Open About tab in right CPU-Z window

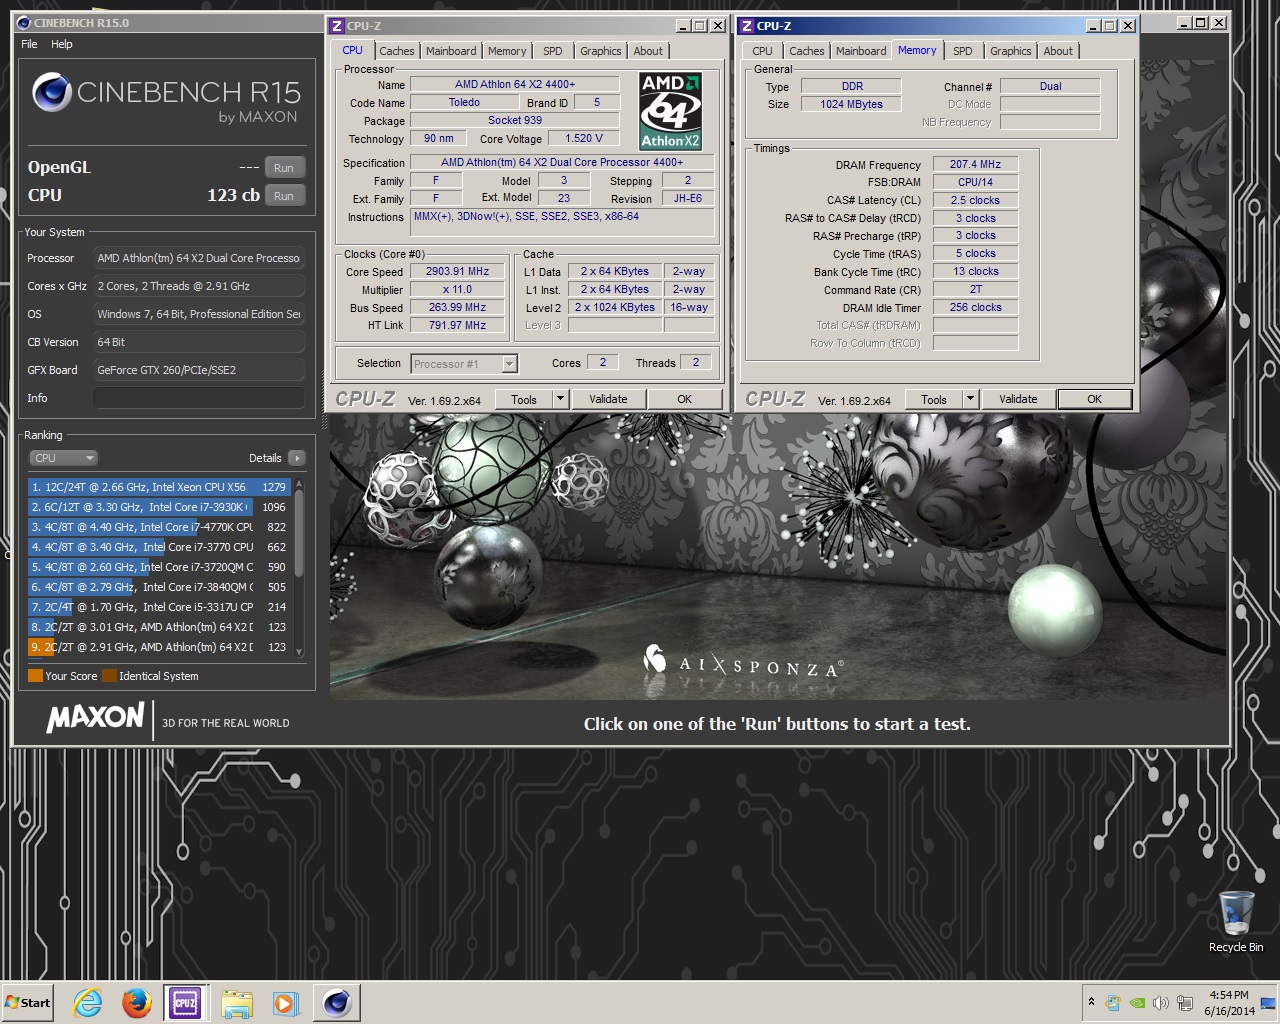(1058, 51)
